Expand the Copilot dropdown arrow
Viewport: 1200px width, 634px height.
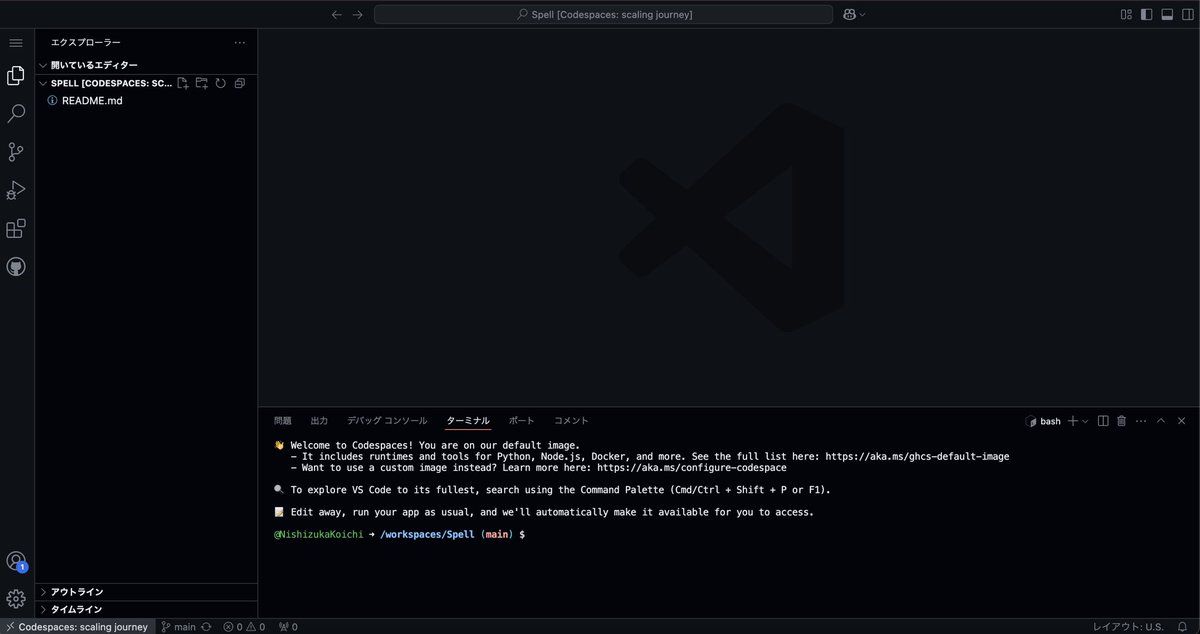[x=862, y=14]
